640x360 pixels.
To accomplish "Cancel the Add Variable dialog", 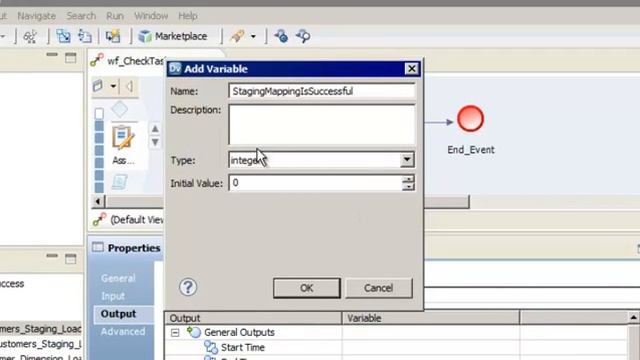I will pos(378,288).
